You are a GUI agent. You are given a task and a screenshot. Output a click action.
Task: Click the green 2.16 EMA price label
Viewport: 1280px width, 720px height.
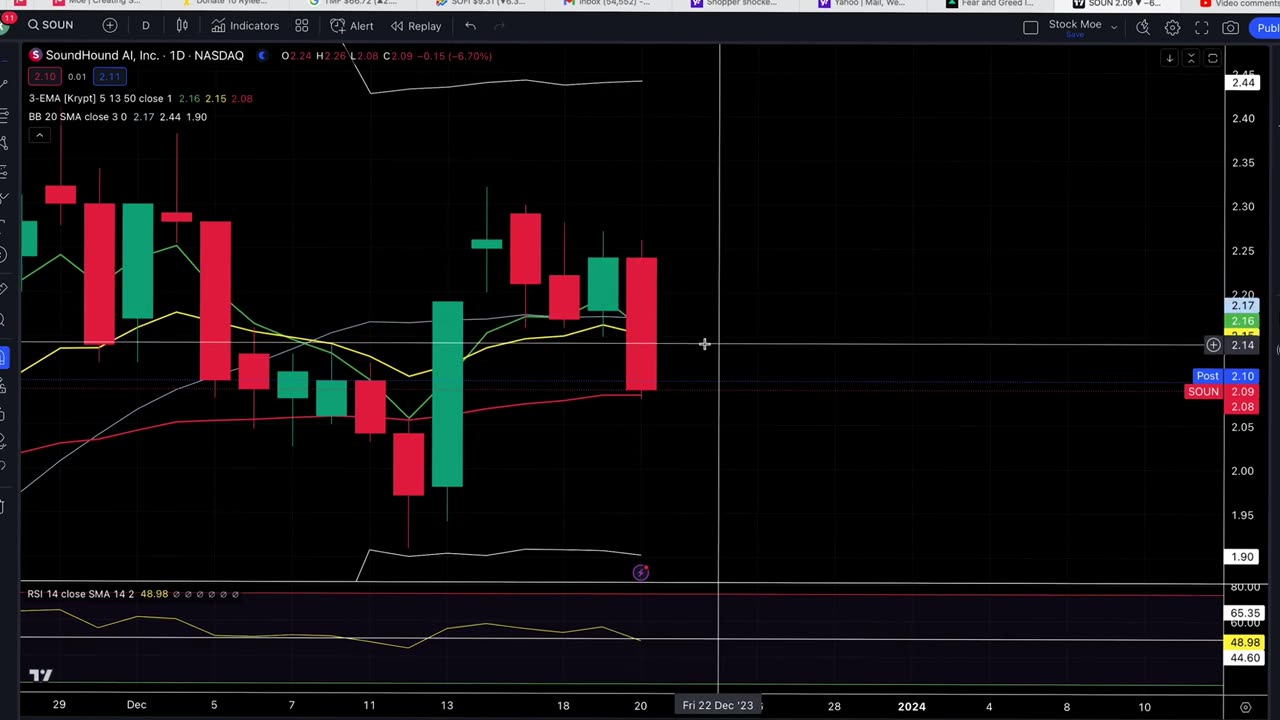(x=1242, y=322)
